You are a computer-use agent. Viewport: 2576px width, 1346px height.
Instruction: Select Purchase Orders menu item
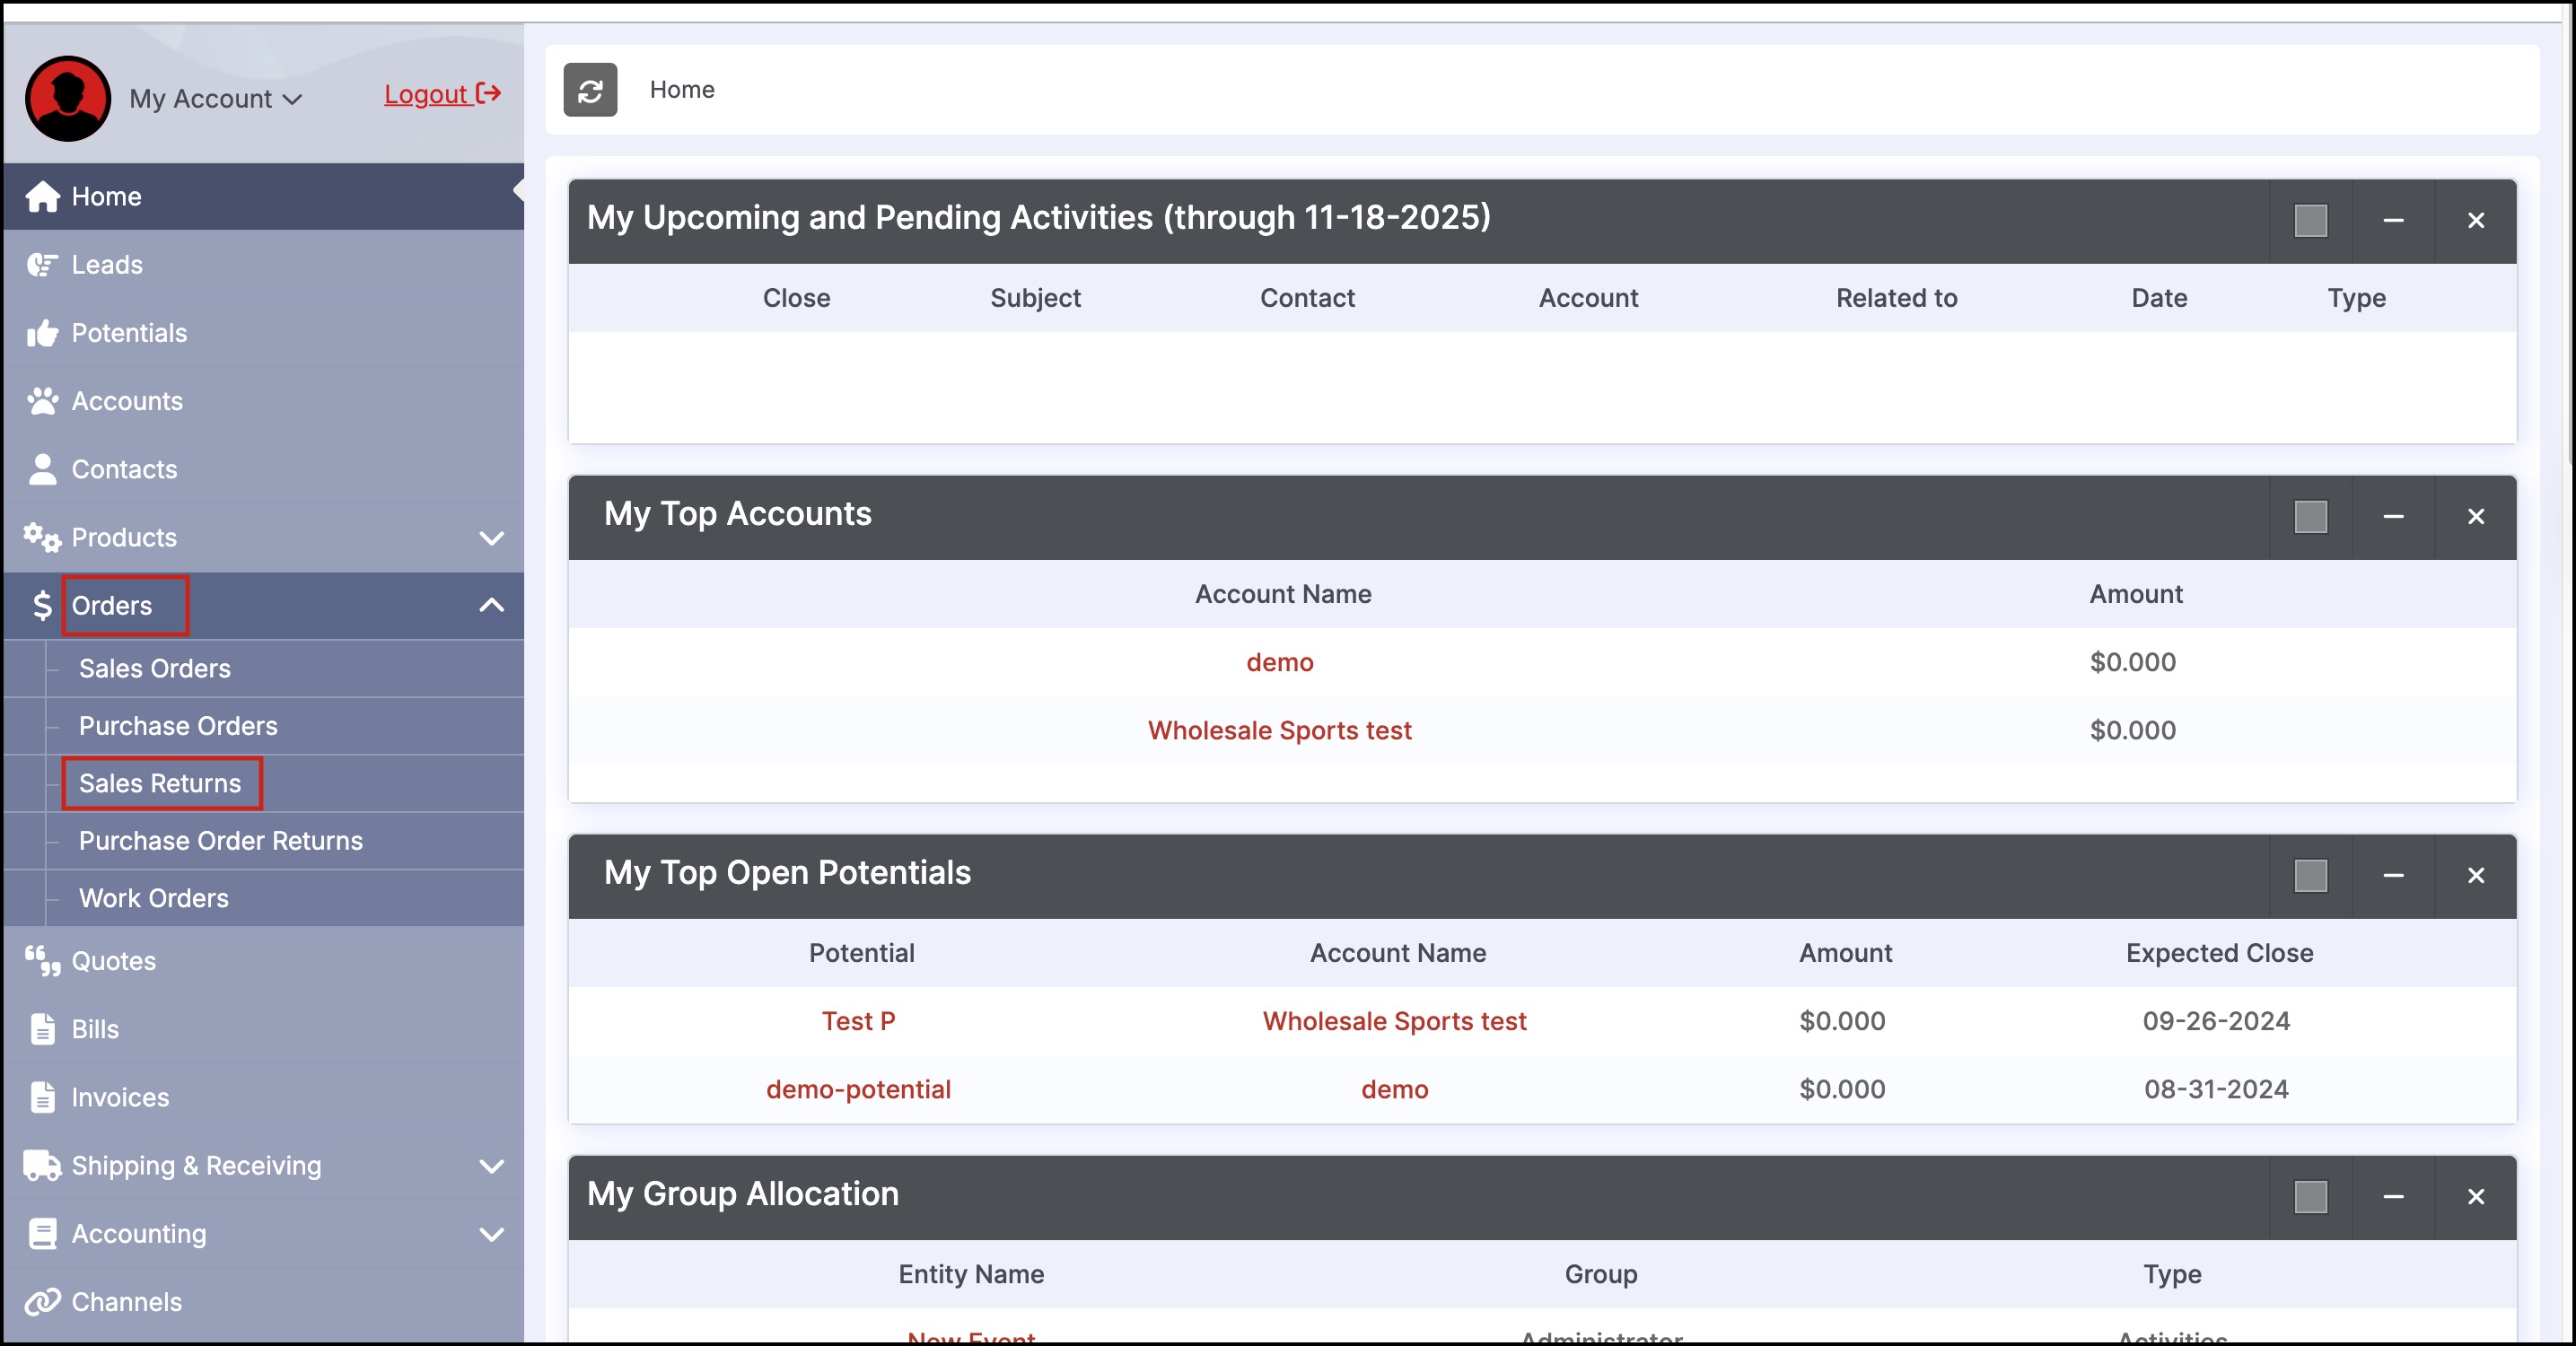point(178,726)
